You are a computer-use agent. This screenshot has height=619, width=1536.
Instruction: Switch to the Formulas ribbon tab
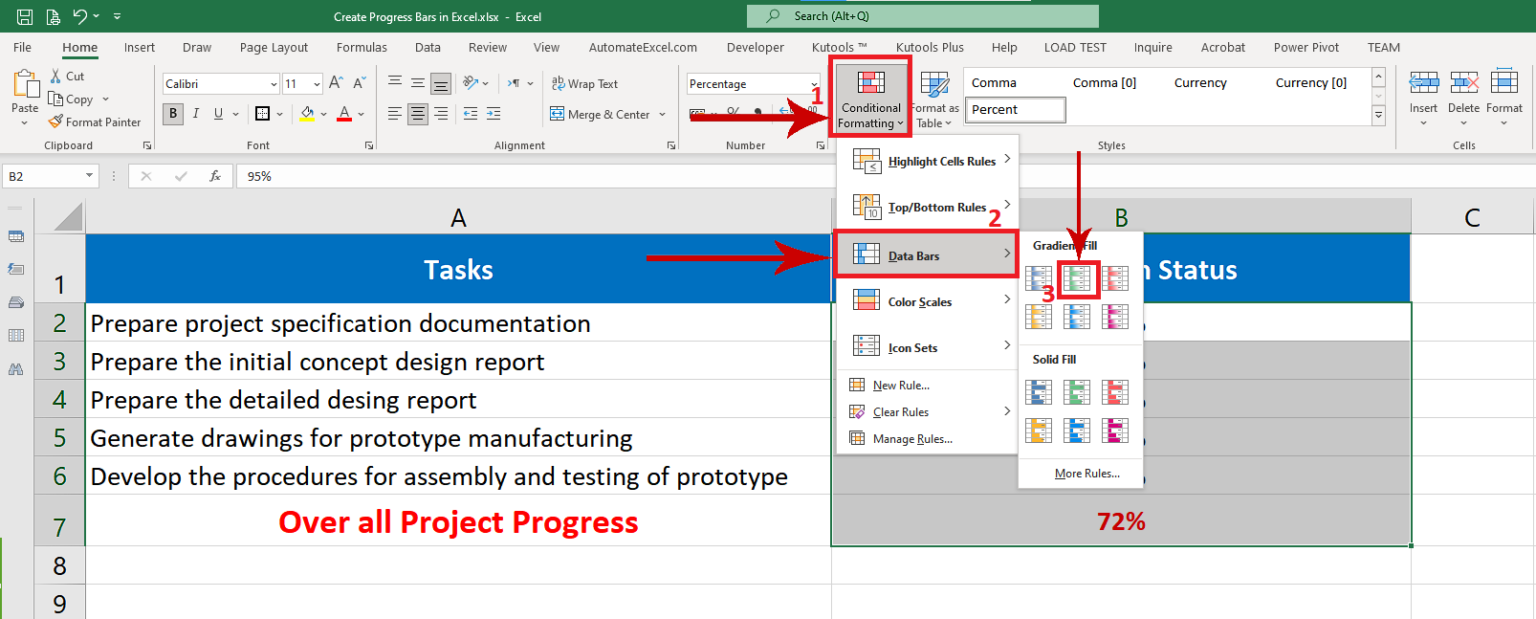[x=361, y=47]
